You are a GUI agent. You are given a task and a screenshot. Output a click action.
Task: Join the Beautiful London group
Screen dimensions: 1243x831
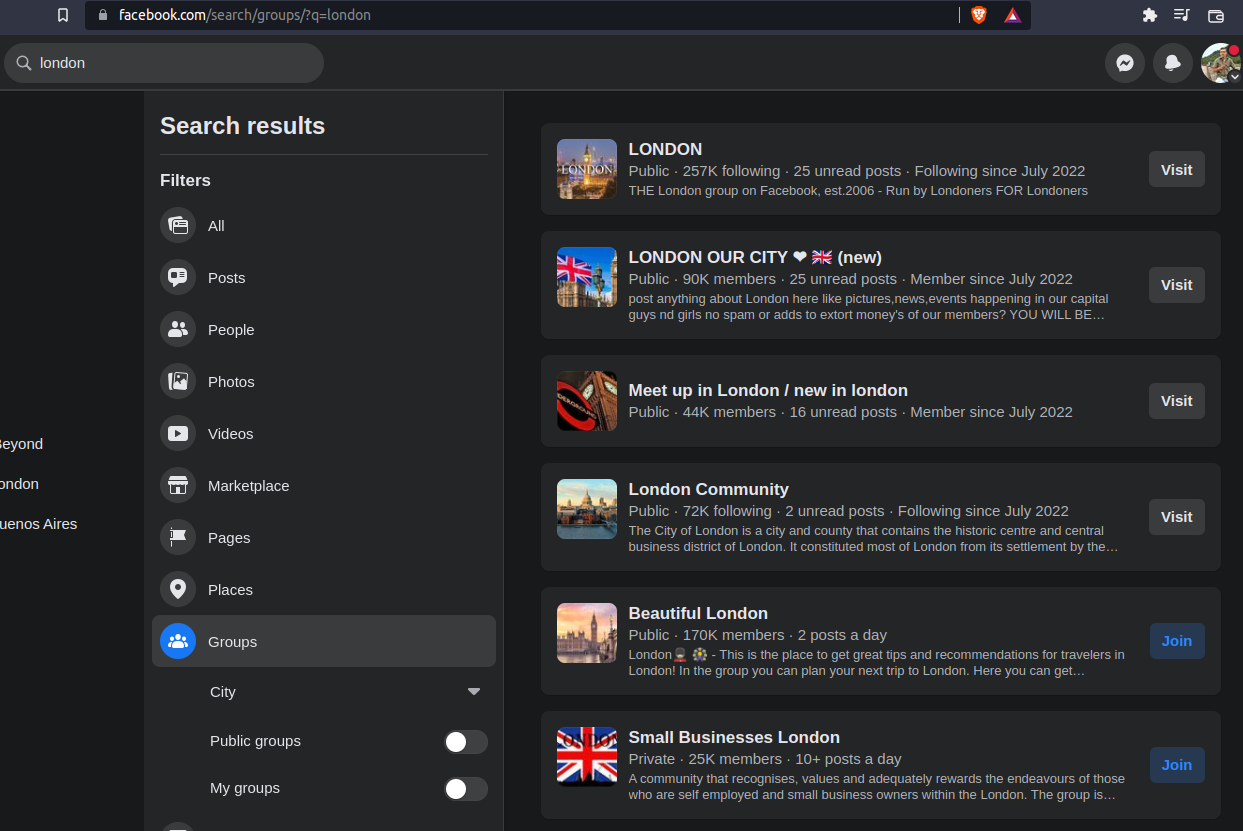[1177, 641]
